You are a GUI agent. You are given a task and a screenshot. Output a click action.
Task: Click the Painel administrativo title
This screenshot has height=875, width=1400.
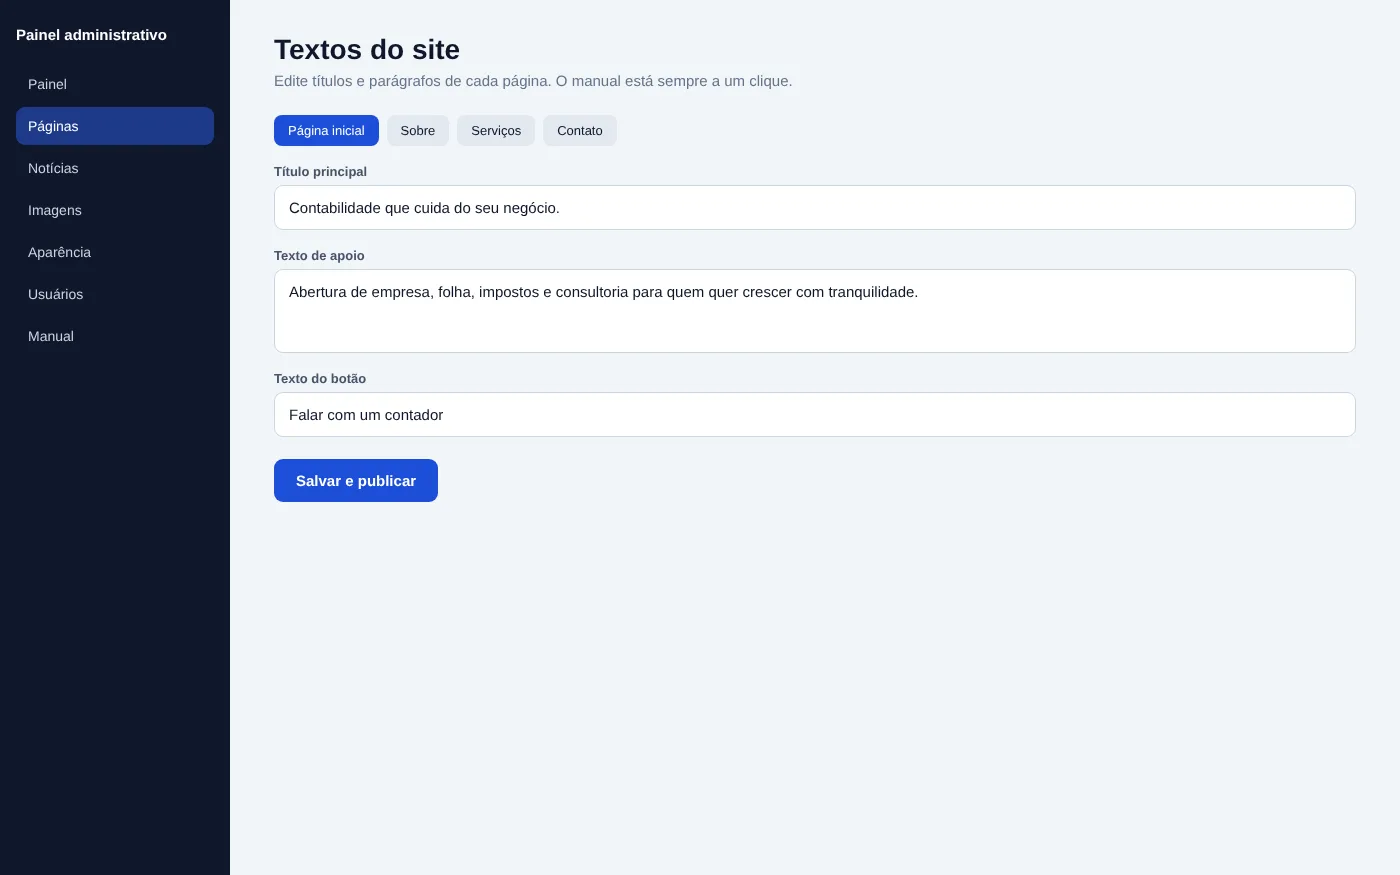(x=91, y=35)
